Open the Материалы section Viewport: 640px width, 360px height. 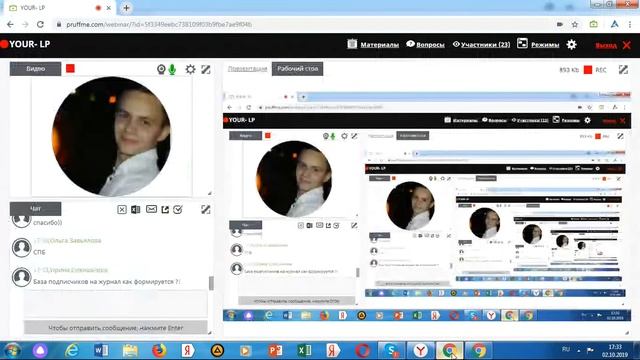pyautogui.click(x=373, y=44)
